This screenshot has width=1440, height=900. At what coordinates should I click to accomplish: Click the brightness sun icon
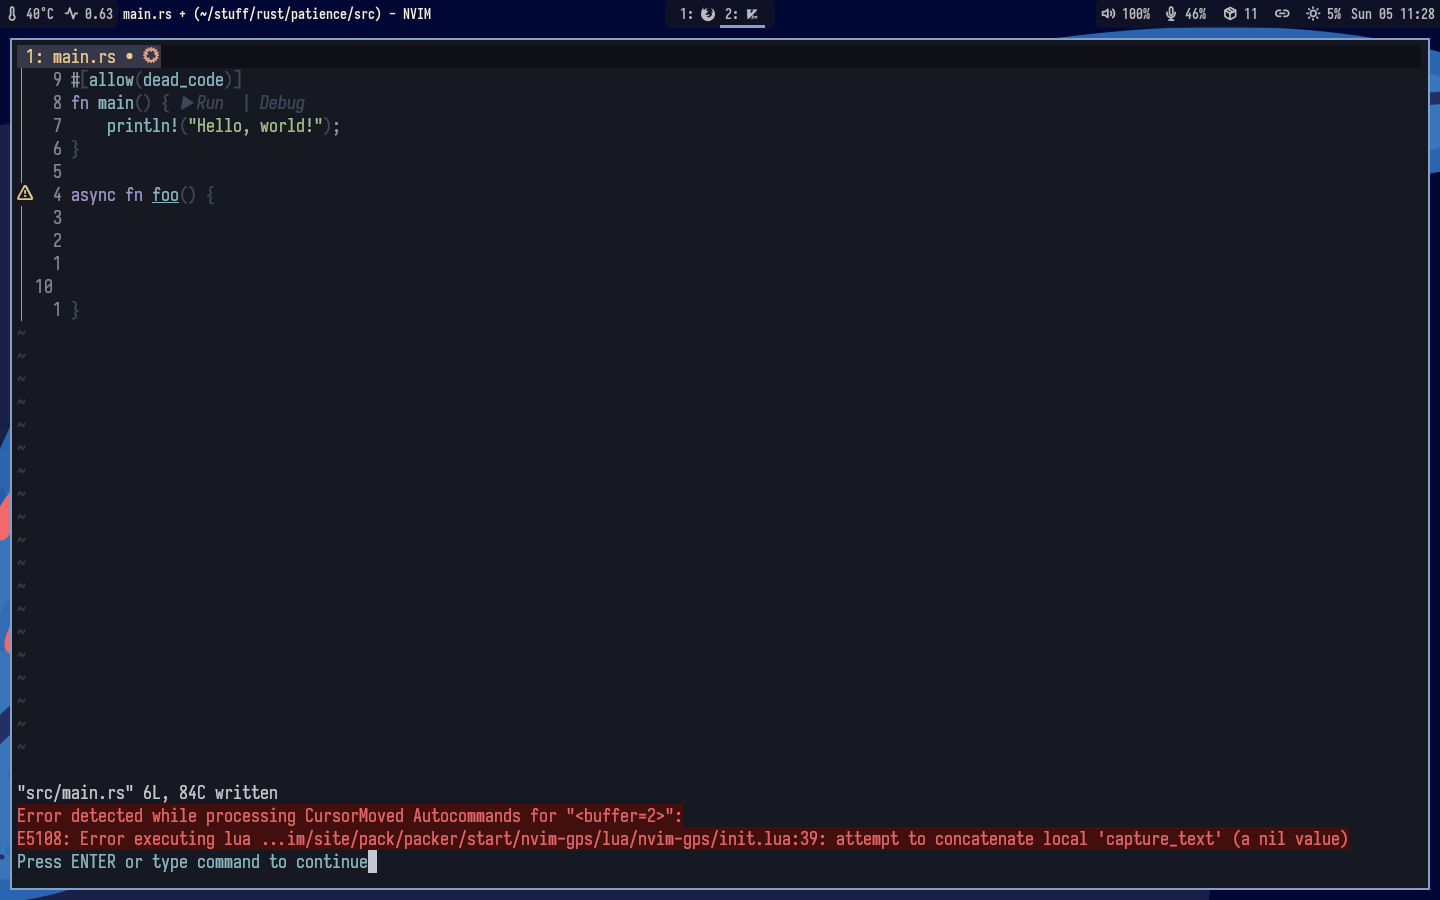click(1313, 14)
